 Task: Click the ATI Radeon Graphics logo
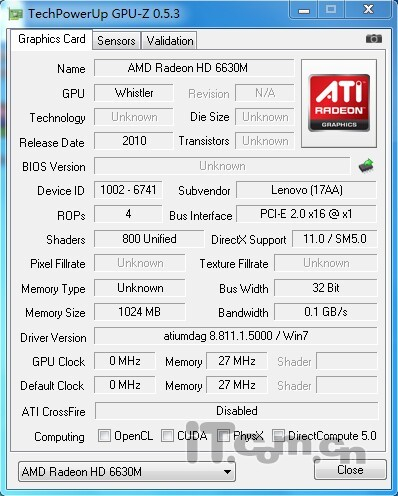pos(339,103)
